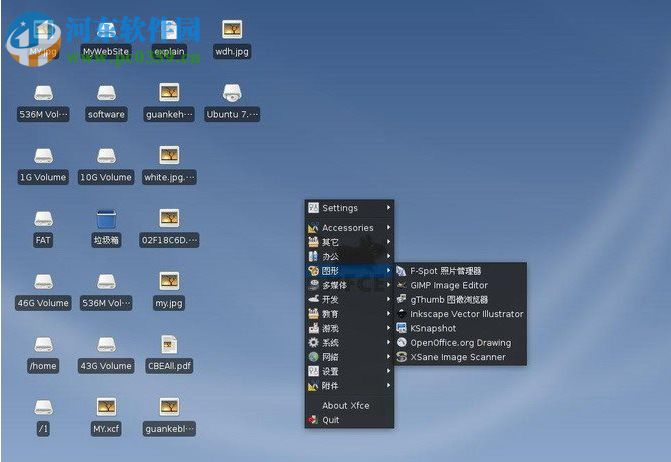Open the MyWebSite desktop drive icon

pos(106,30)
